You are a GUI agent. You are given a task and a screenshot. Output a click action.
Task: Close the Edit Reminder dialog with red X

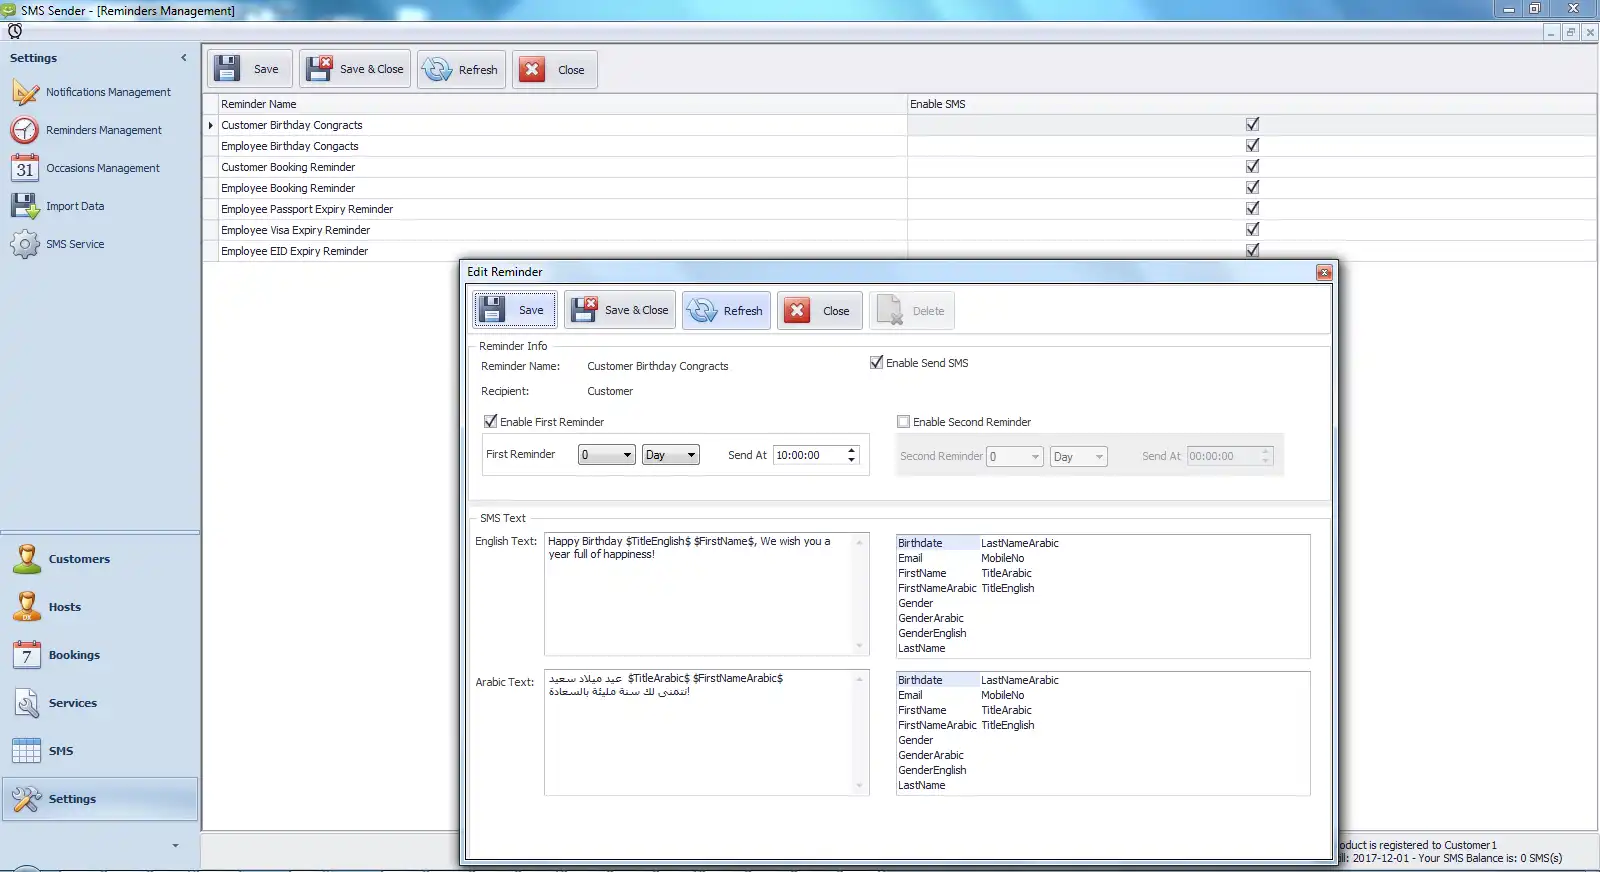[x=1324, y=272]
